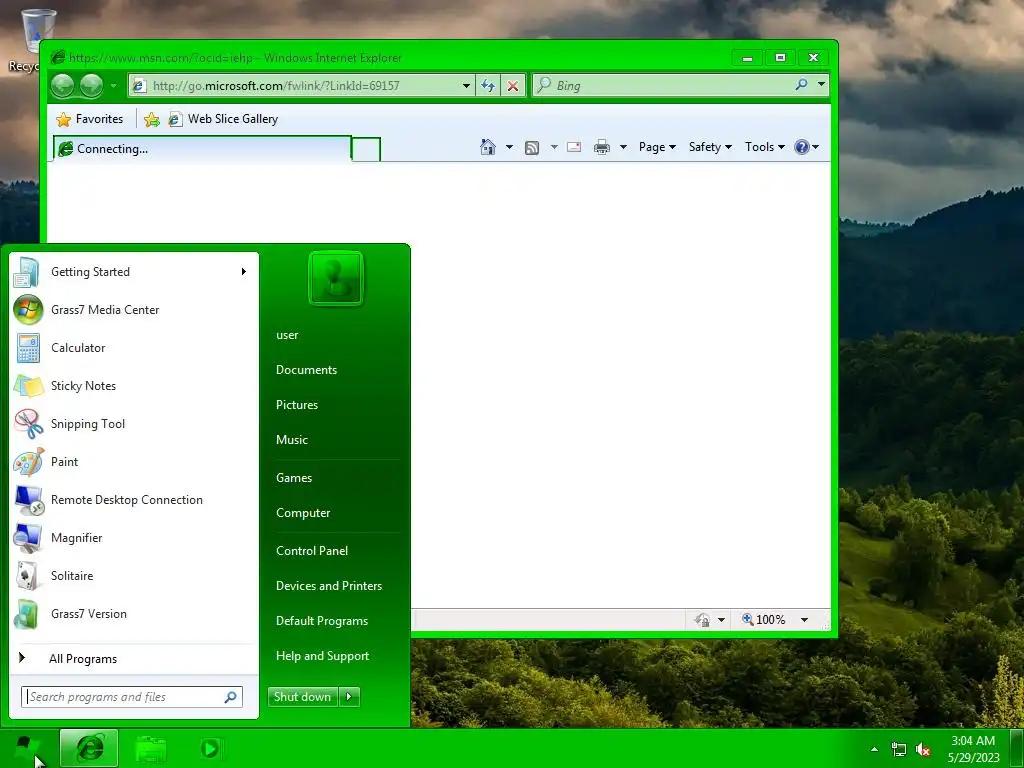Open Devices and Printers
1024x768 pixels.
click(x=329, y=586)
